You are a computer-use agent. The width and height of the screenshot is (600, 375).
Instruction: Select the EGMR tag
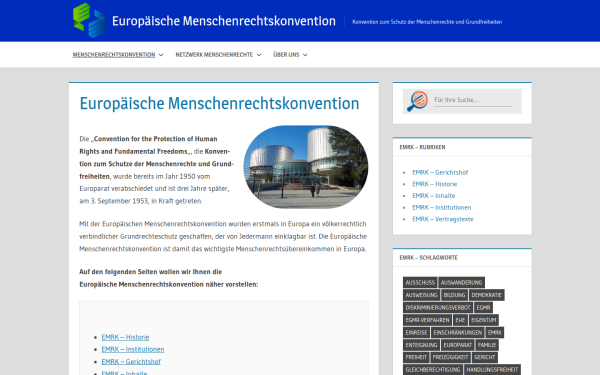[x=483, y=307]
